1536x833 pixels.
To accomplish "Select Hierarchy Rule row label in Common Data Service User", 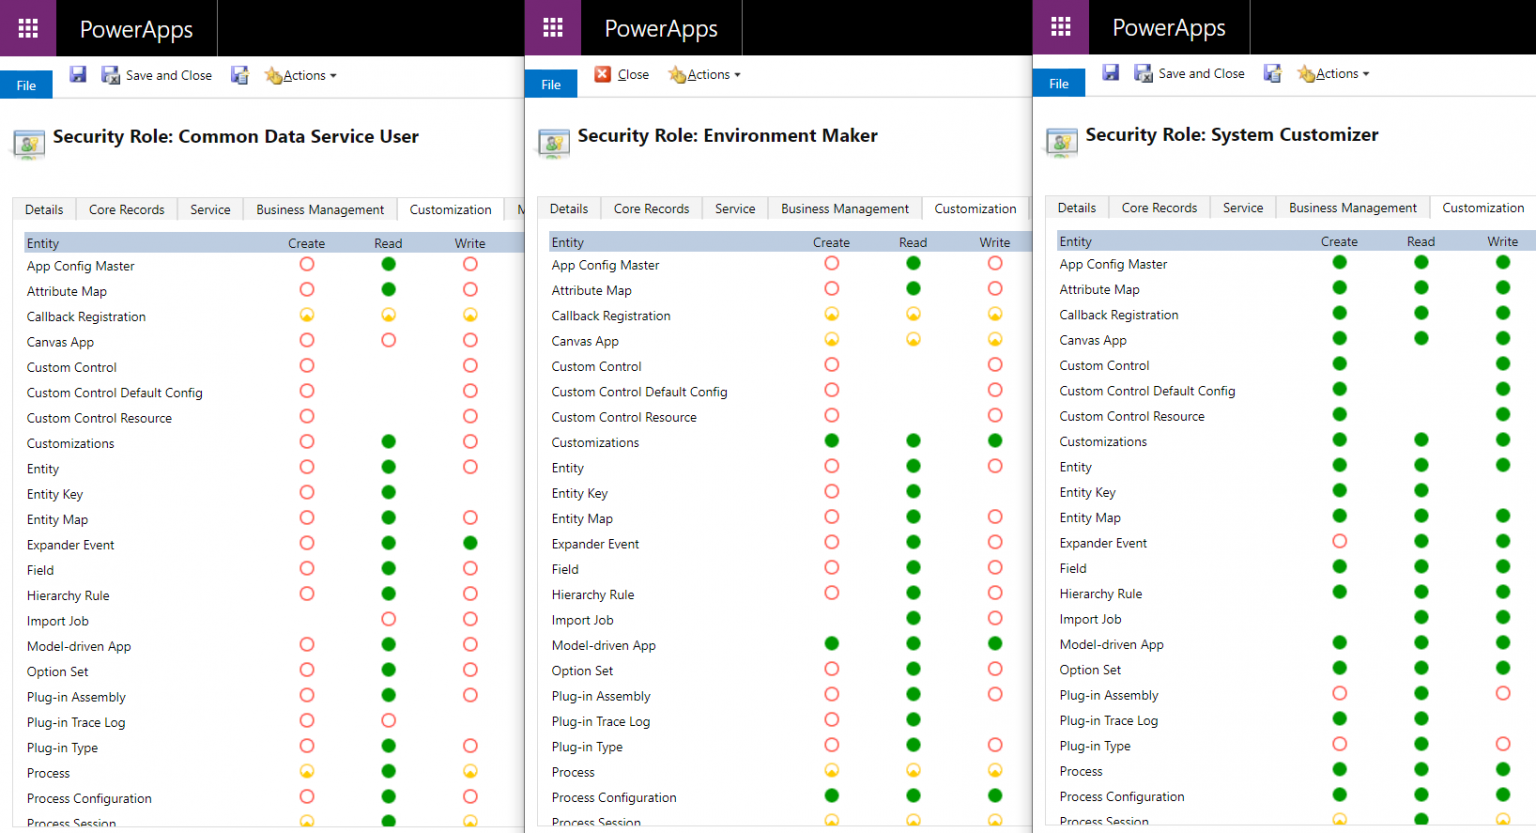I will (68, 596).
